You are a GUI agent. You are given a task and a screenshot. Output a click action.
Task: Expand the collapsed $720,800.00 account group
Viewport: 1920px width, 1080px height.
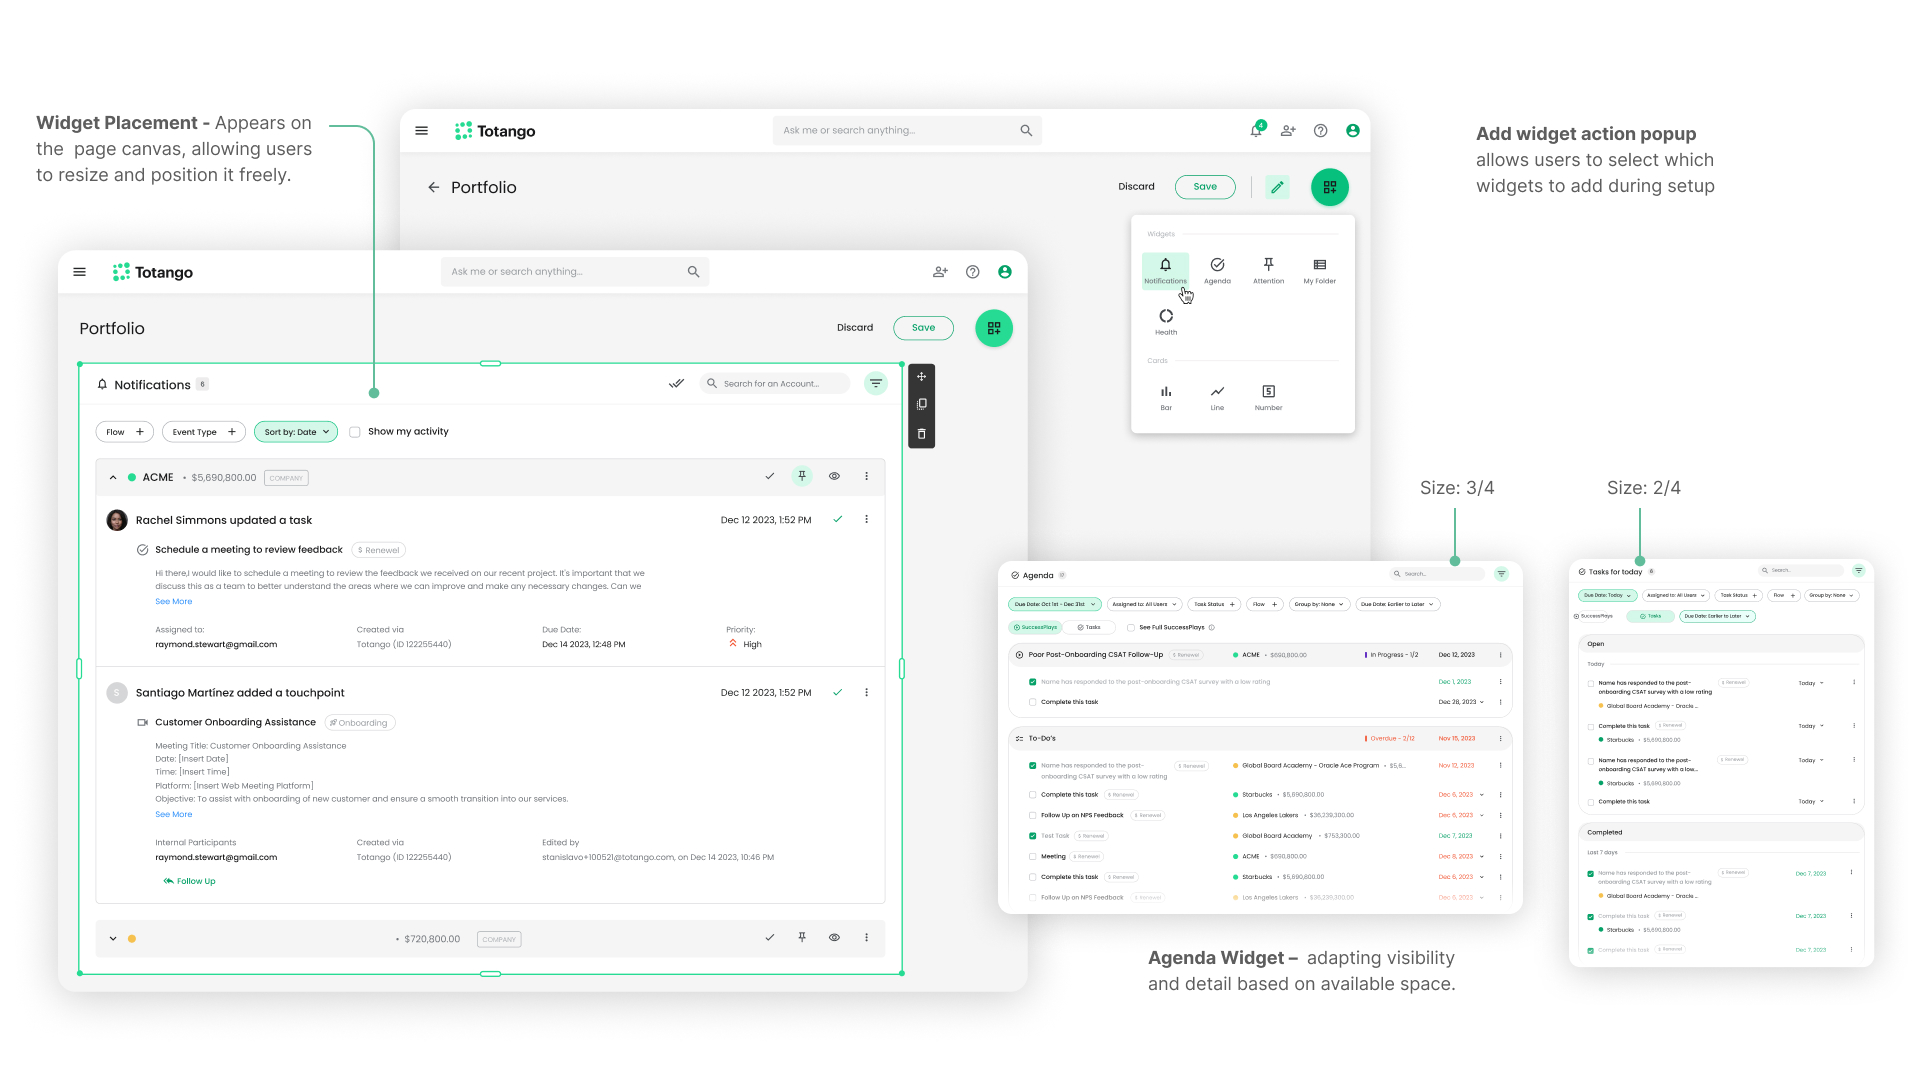[x=113, y=939]
